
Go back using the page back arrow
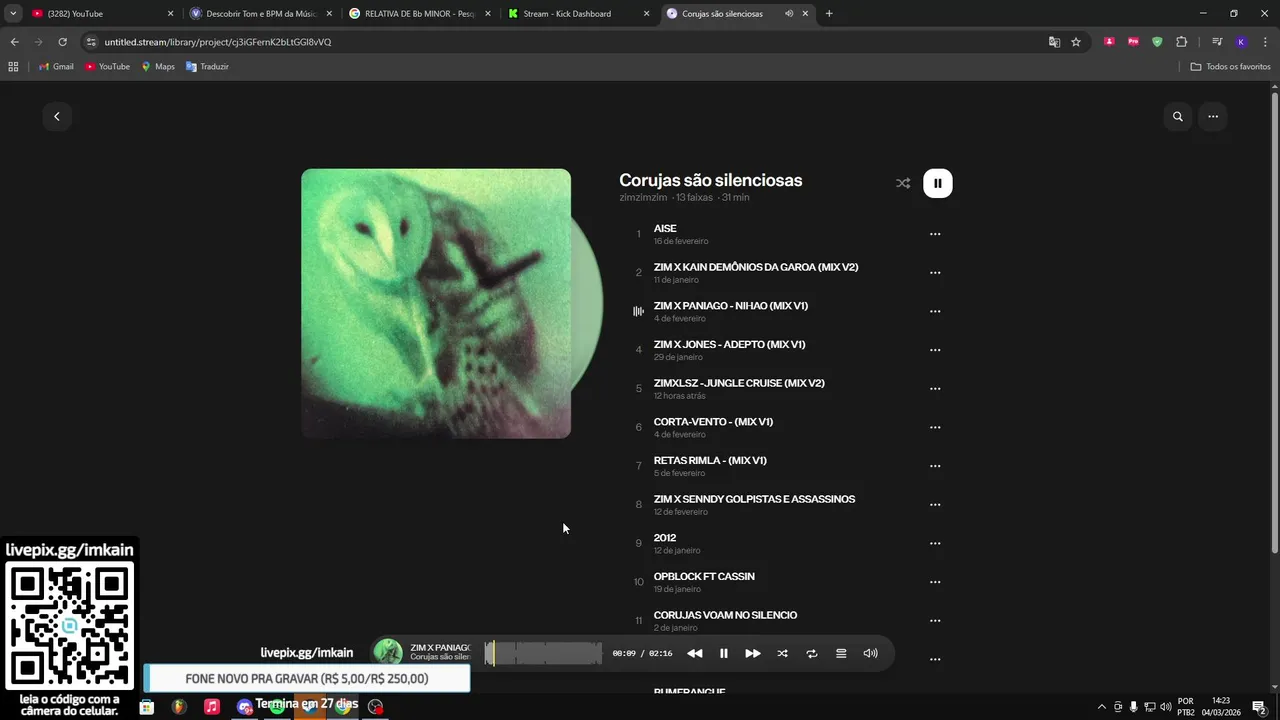coord(57,117)
